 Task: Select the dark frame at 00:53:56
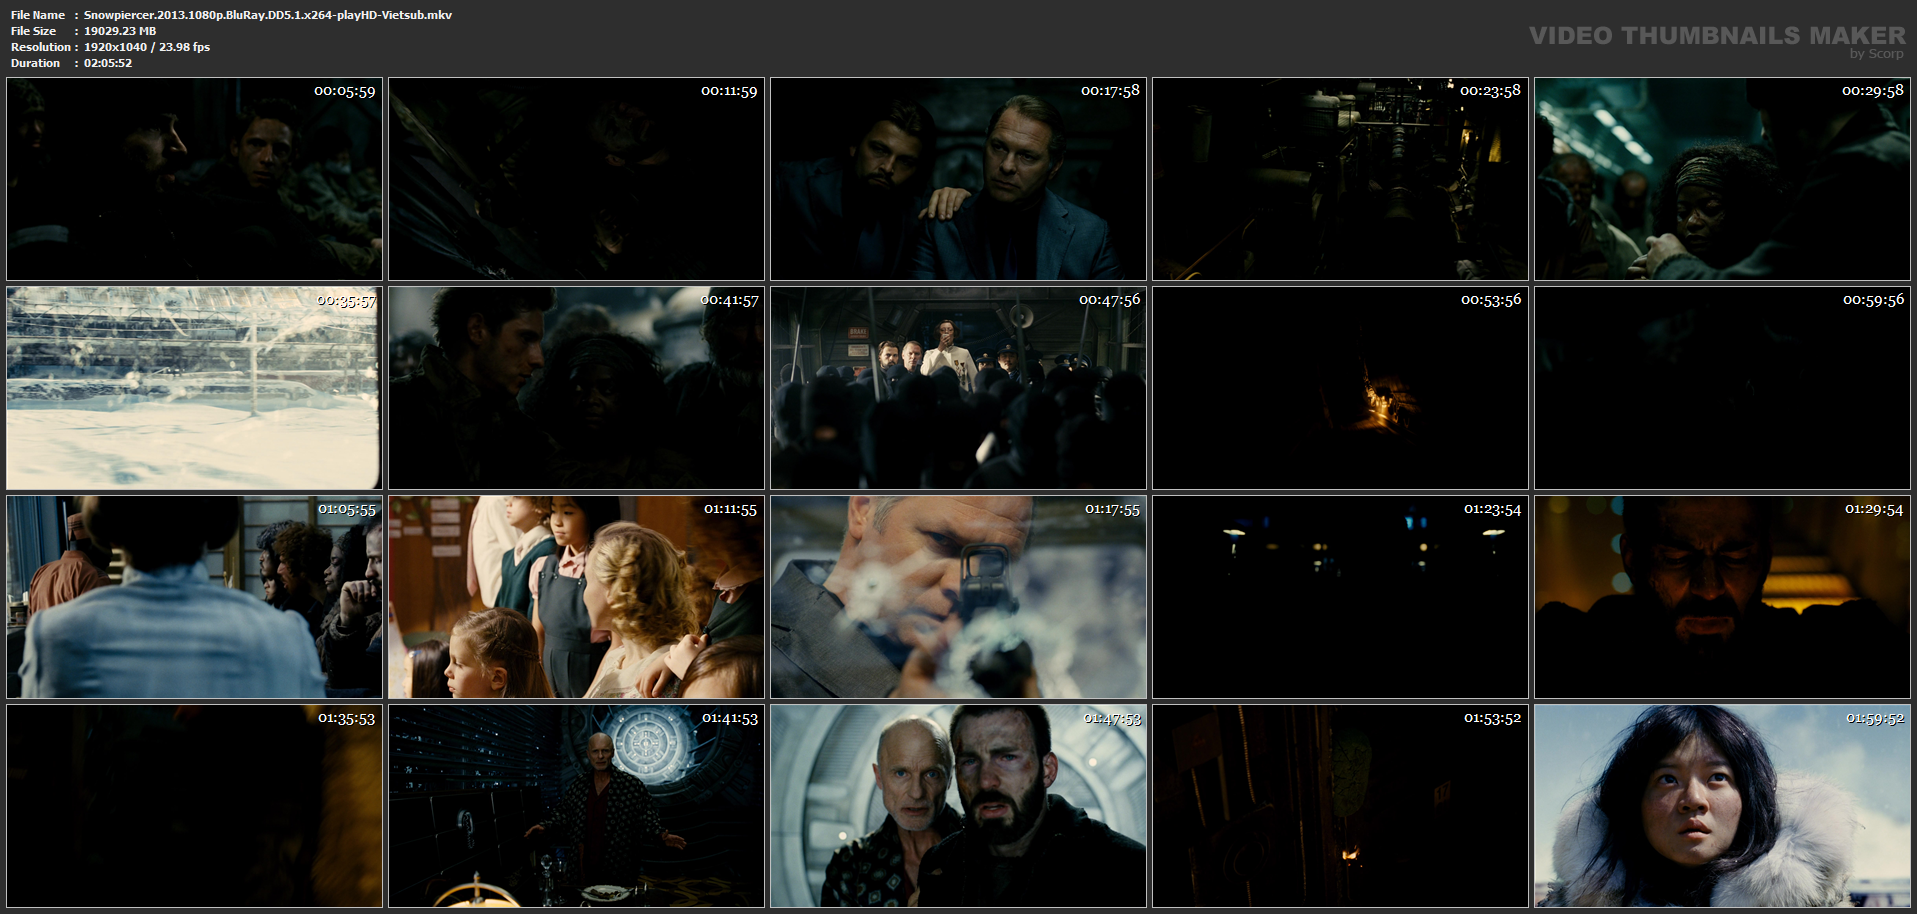pyautogui.click(x=1340, y=388)
